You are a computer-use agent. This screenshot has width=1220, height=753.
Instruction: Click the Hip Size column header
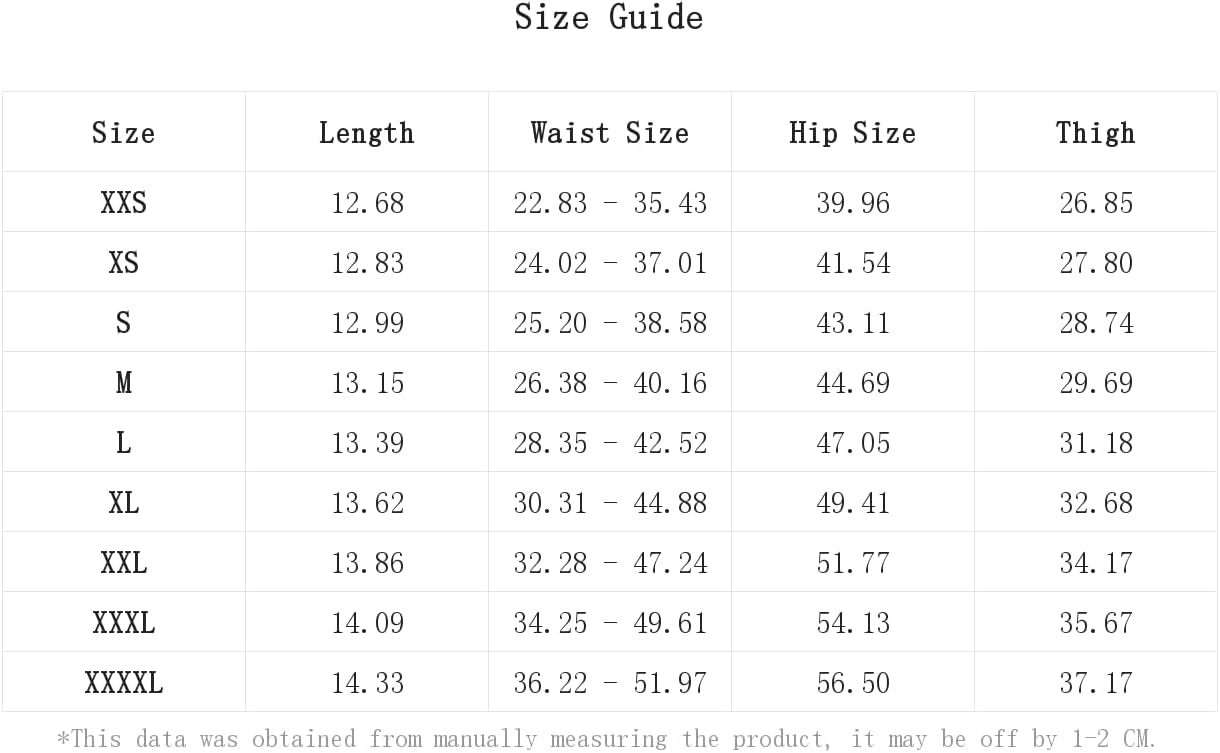852,133
